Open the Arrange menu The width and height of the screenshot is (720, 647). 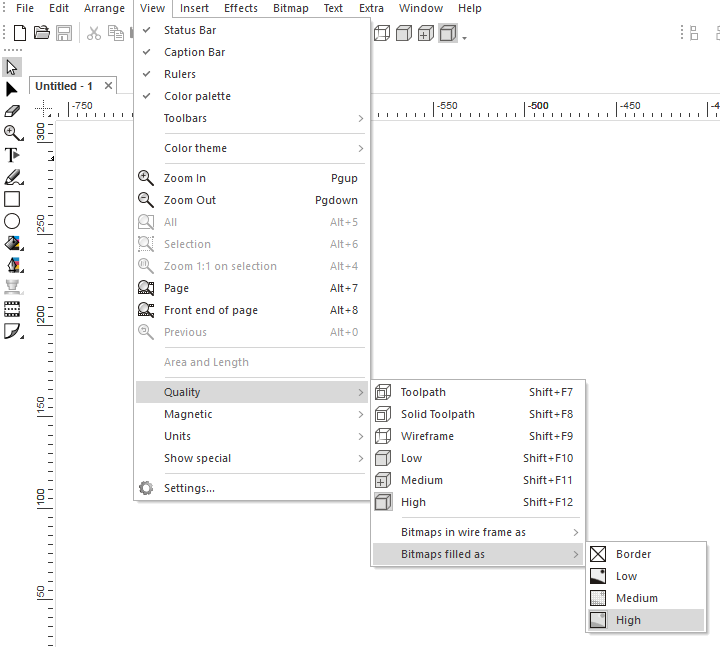pos(104,8)
